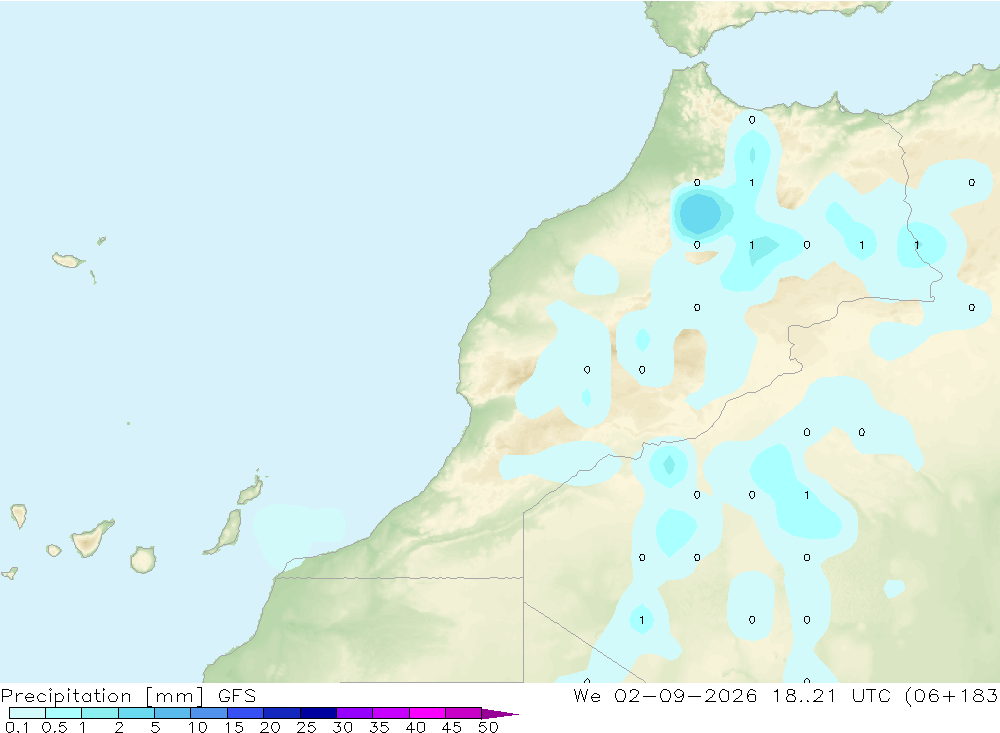This screenshot has height=733, width=1000.
Task: Click the legend value "50"
Action: [x=489, y=727]
